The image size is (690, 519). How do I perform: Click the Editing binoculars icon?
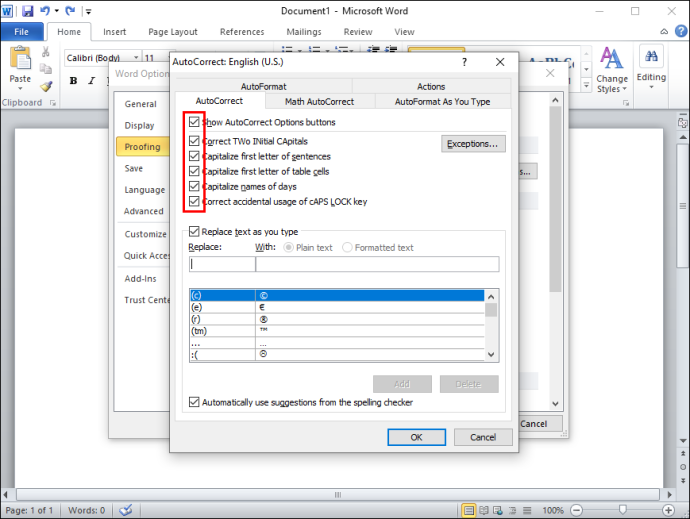click(651, 56)
